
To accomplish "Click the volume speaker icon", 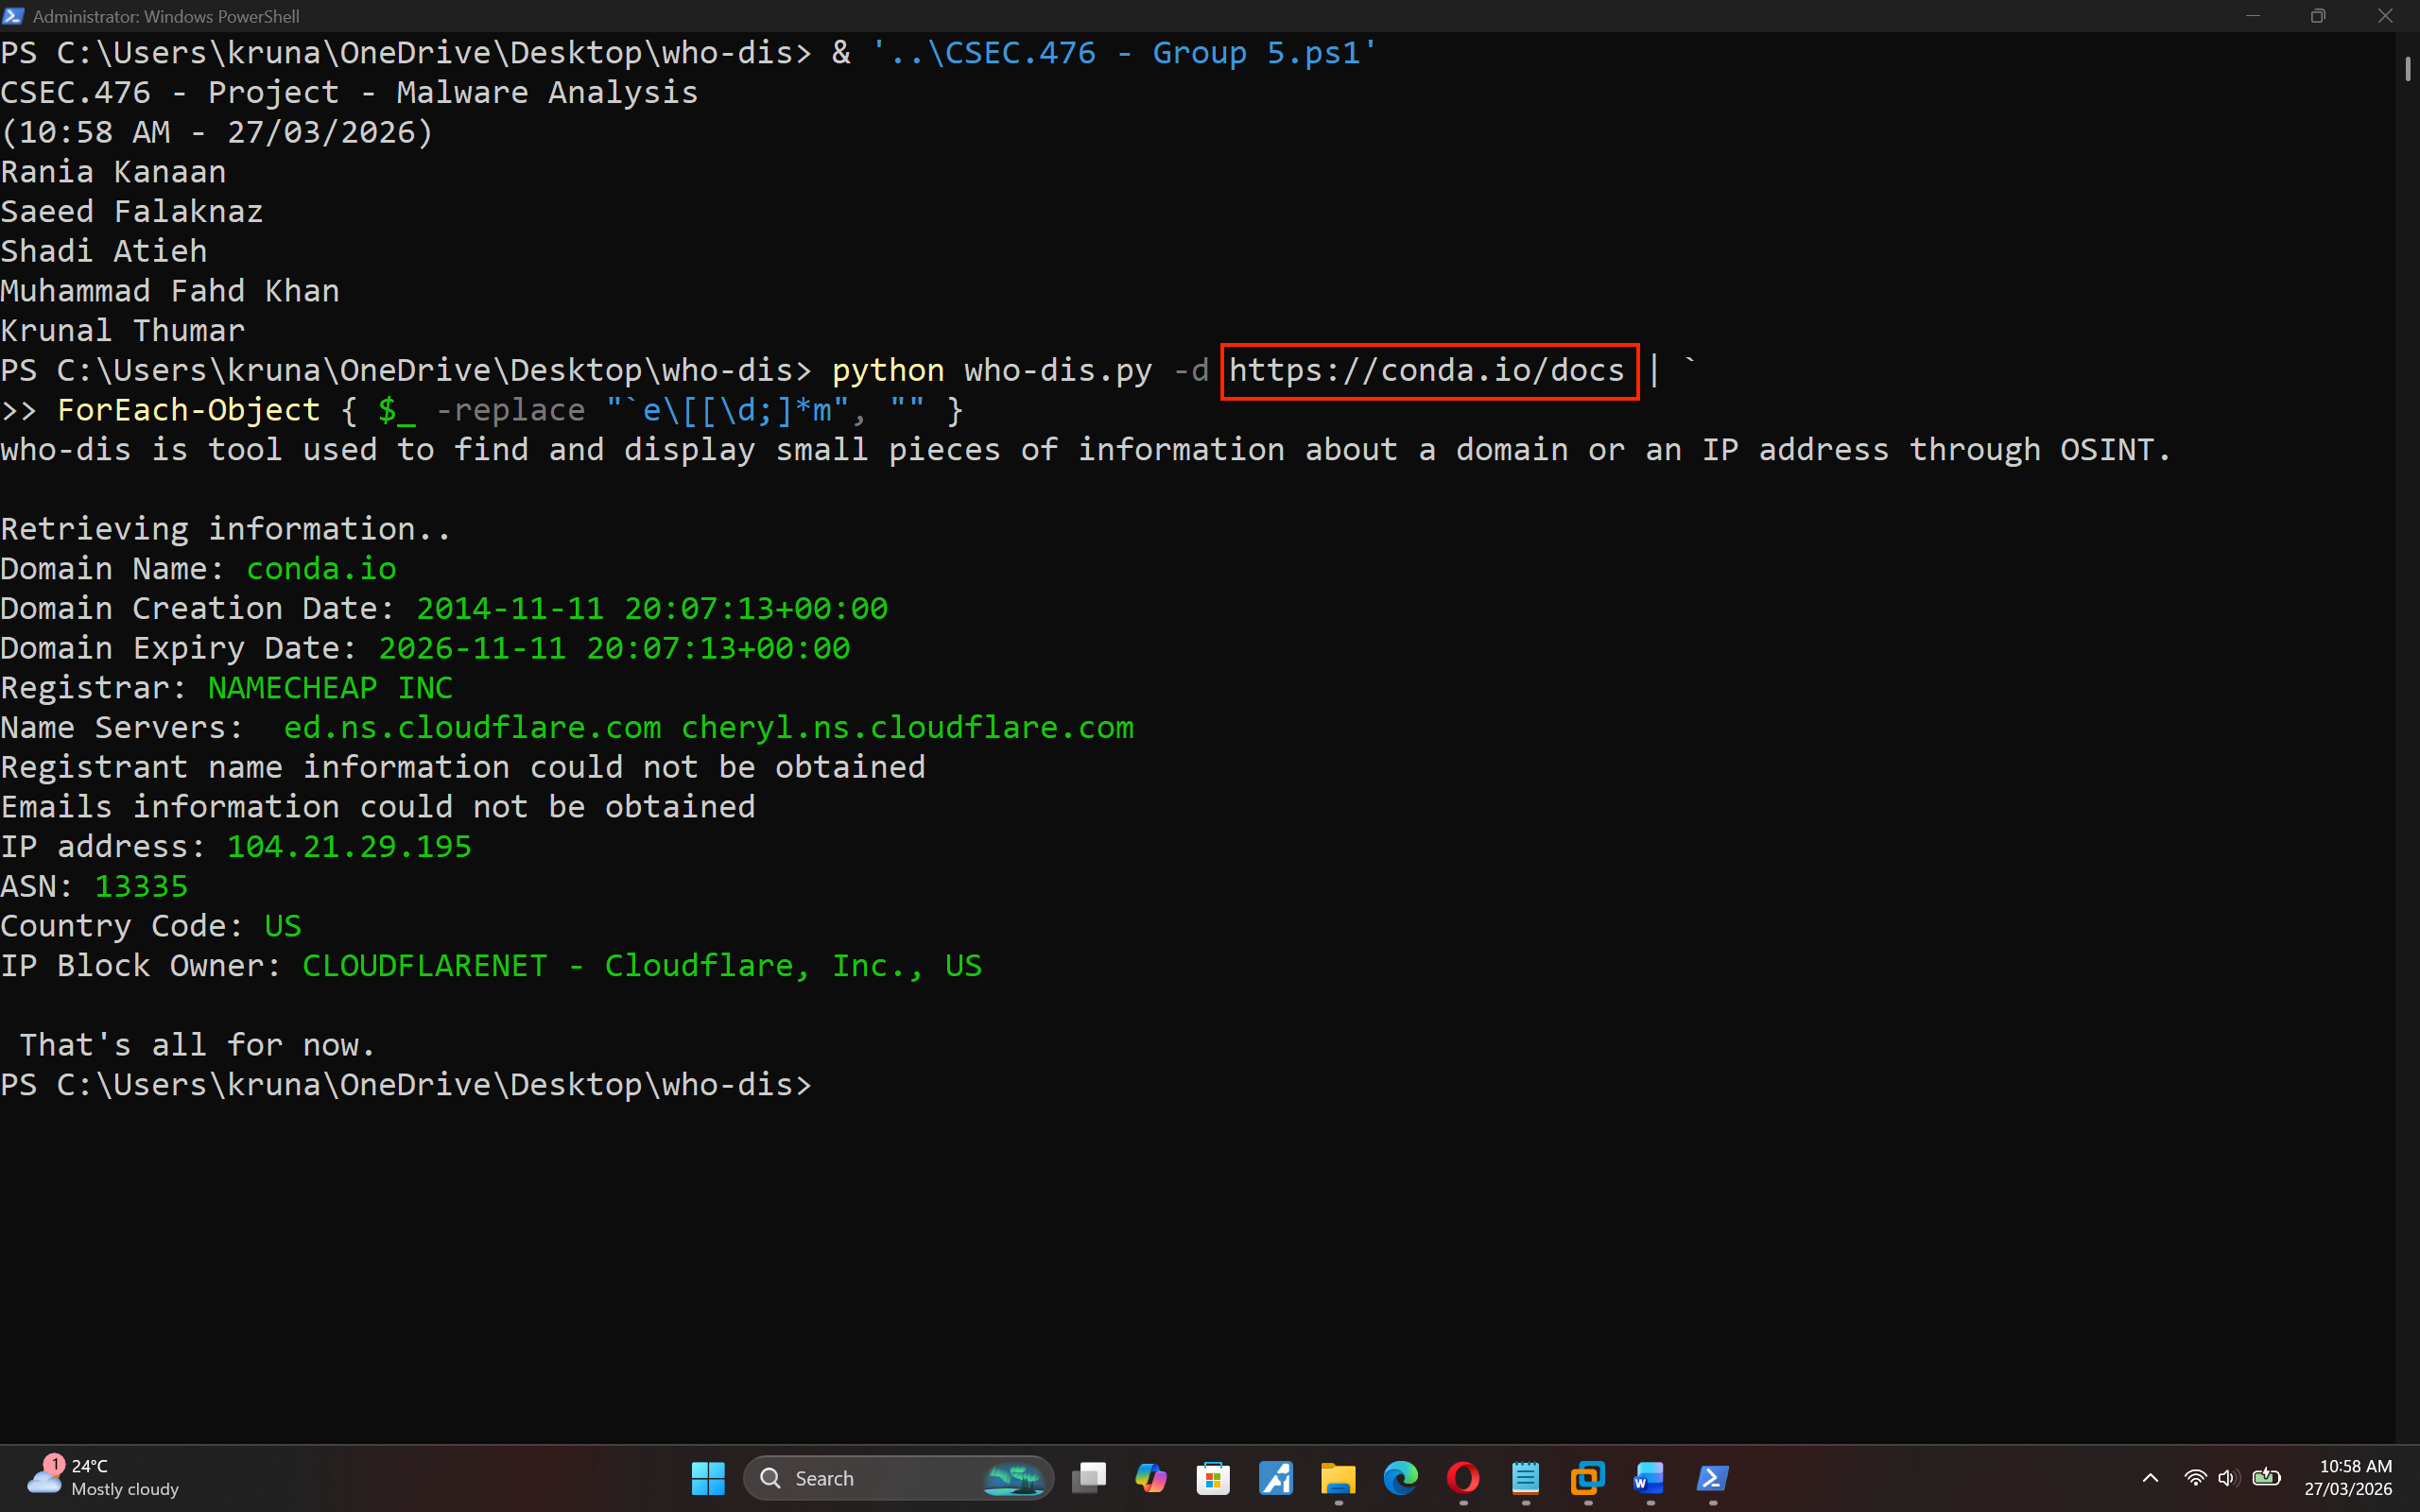I will coord(2228,1477).
